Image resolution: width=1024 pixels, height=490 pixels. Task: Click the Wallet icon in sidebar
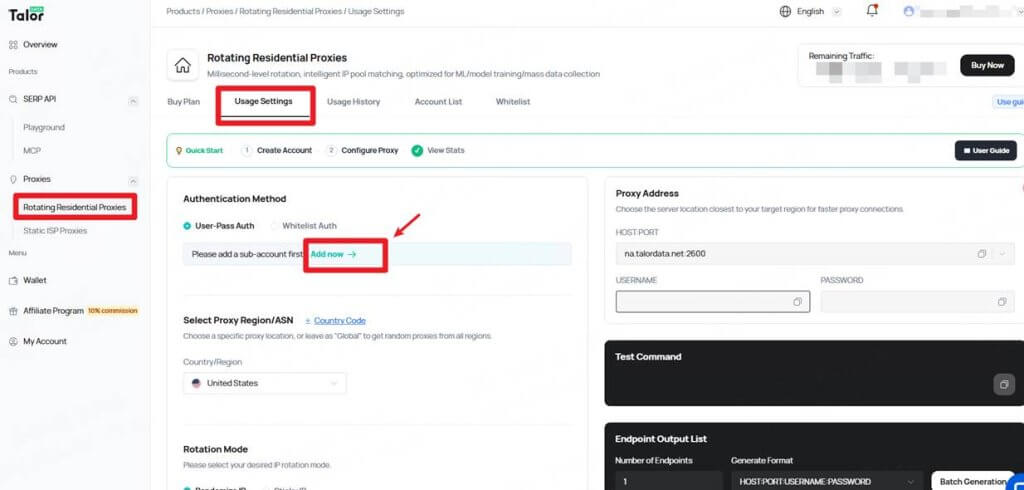[13, 280]
